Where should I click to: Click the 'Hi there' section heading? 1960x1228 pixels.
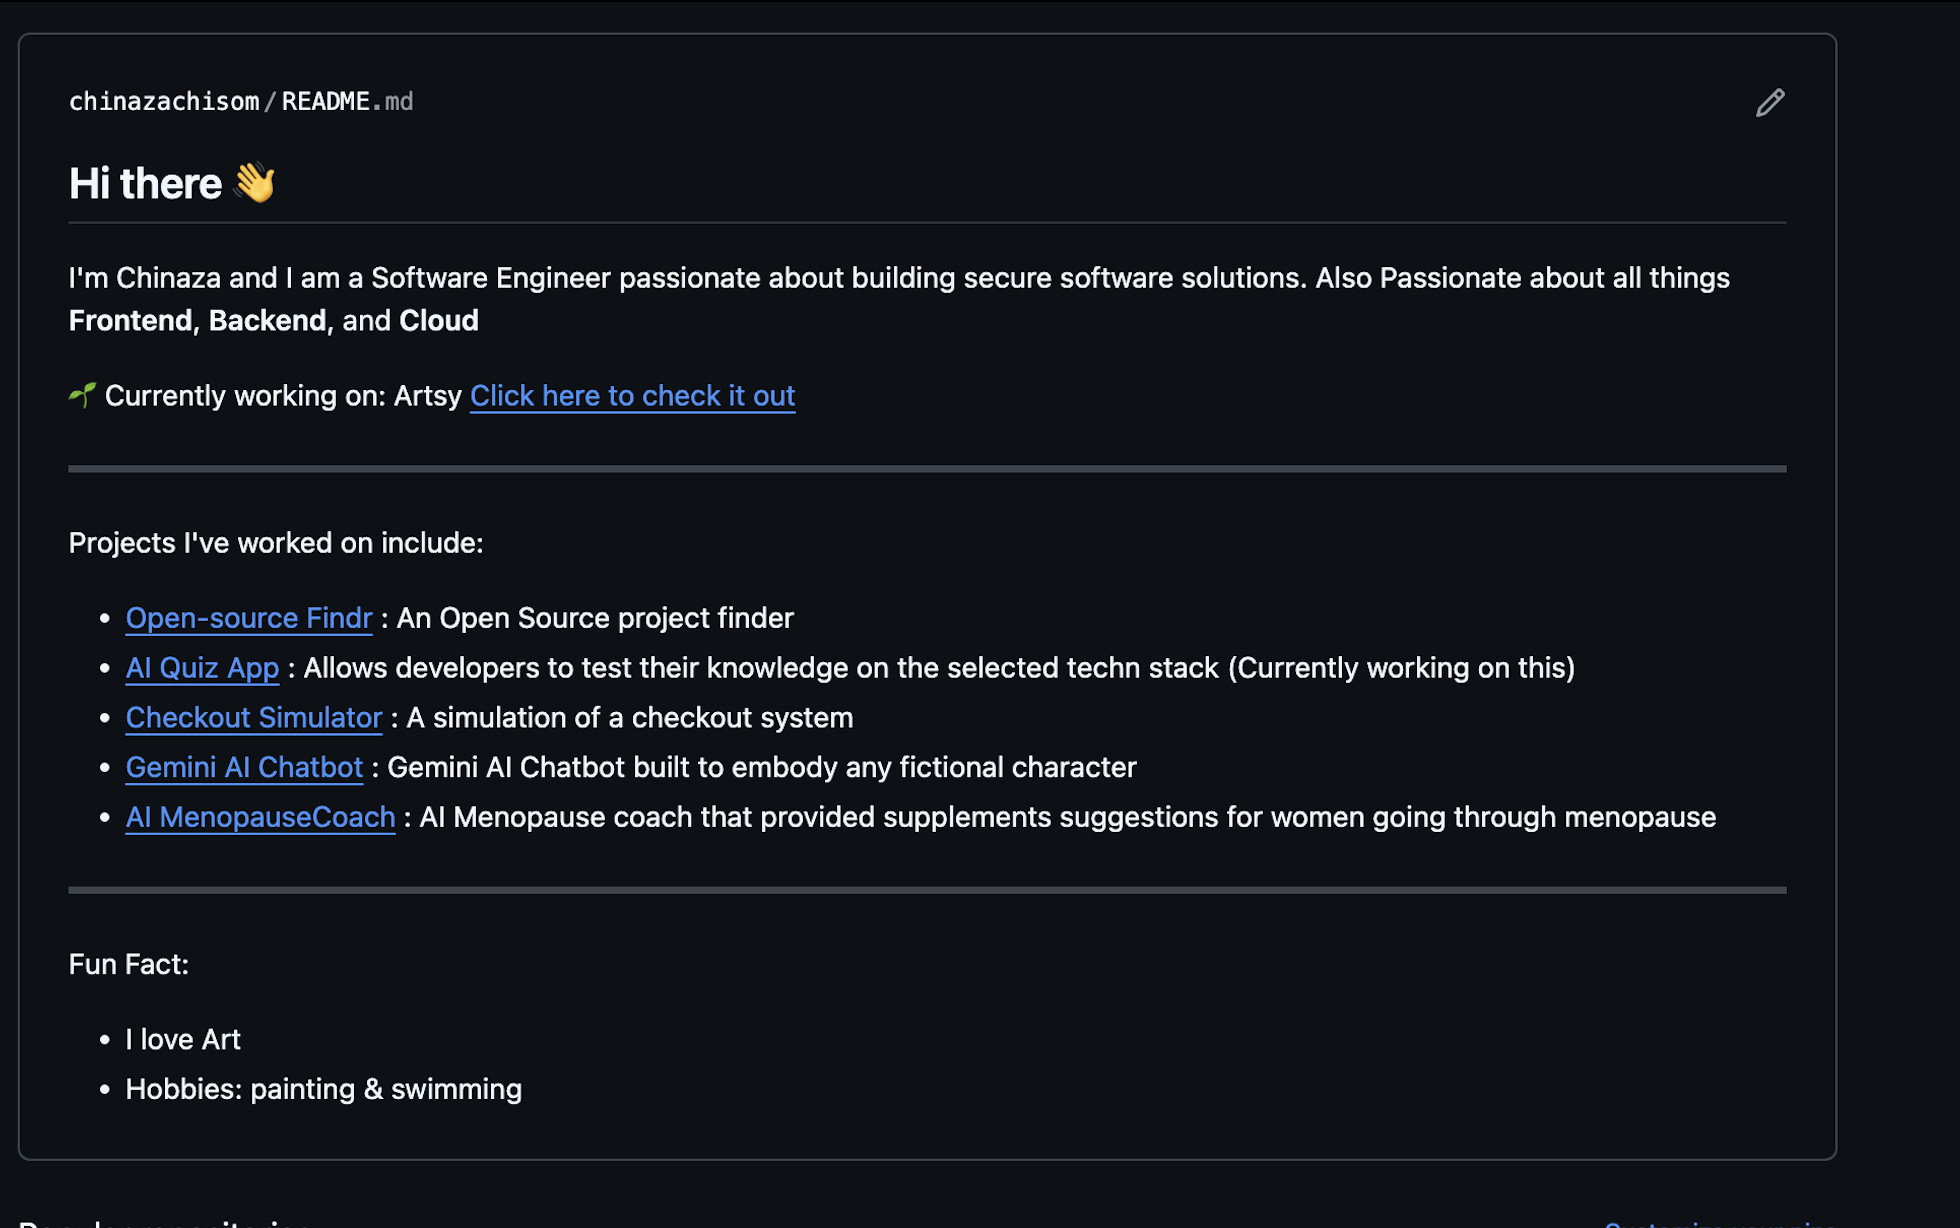coord(146,183)
